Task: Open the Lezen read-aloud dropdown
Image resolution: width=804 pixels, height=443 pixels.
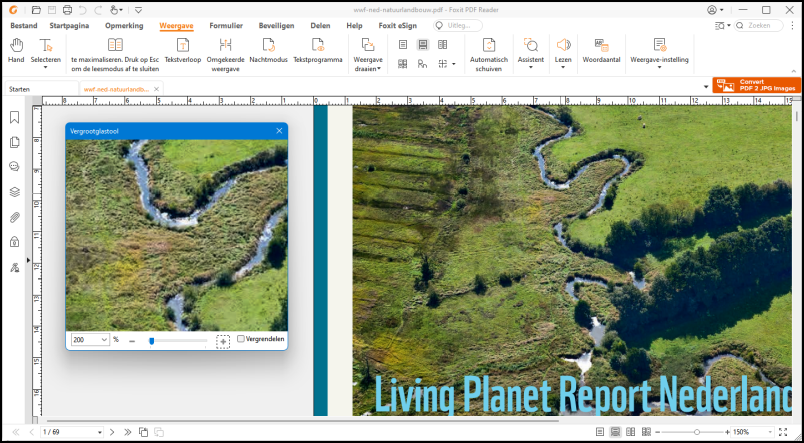Action: [x=563, y=67]
